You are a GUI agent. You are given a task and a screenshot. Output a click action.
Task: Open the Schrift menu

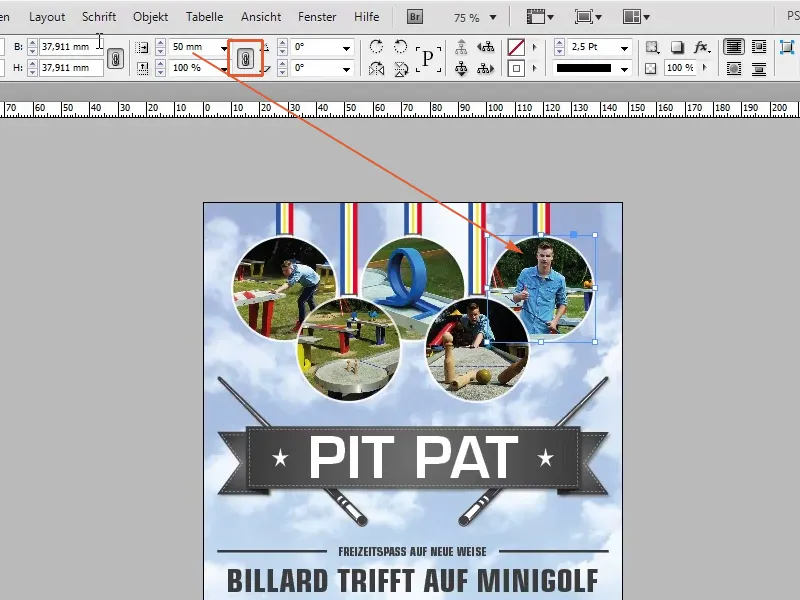99,17
